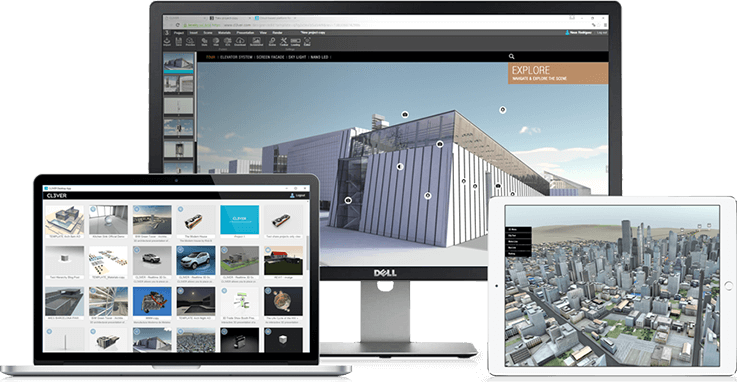Click the Import icon in monitor toolbar

pyautogui.click(x=167, y=41)
